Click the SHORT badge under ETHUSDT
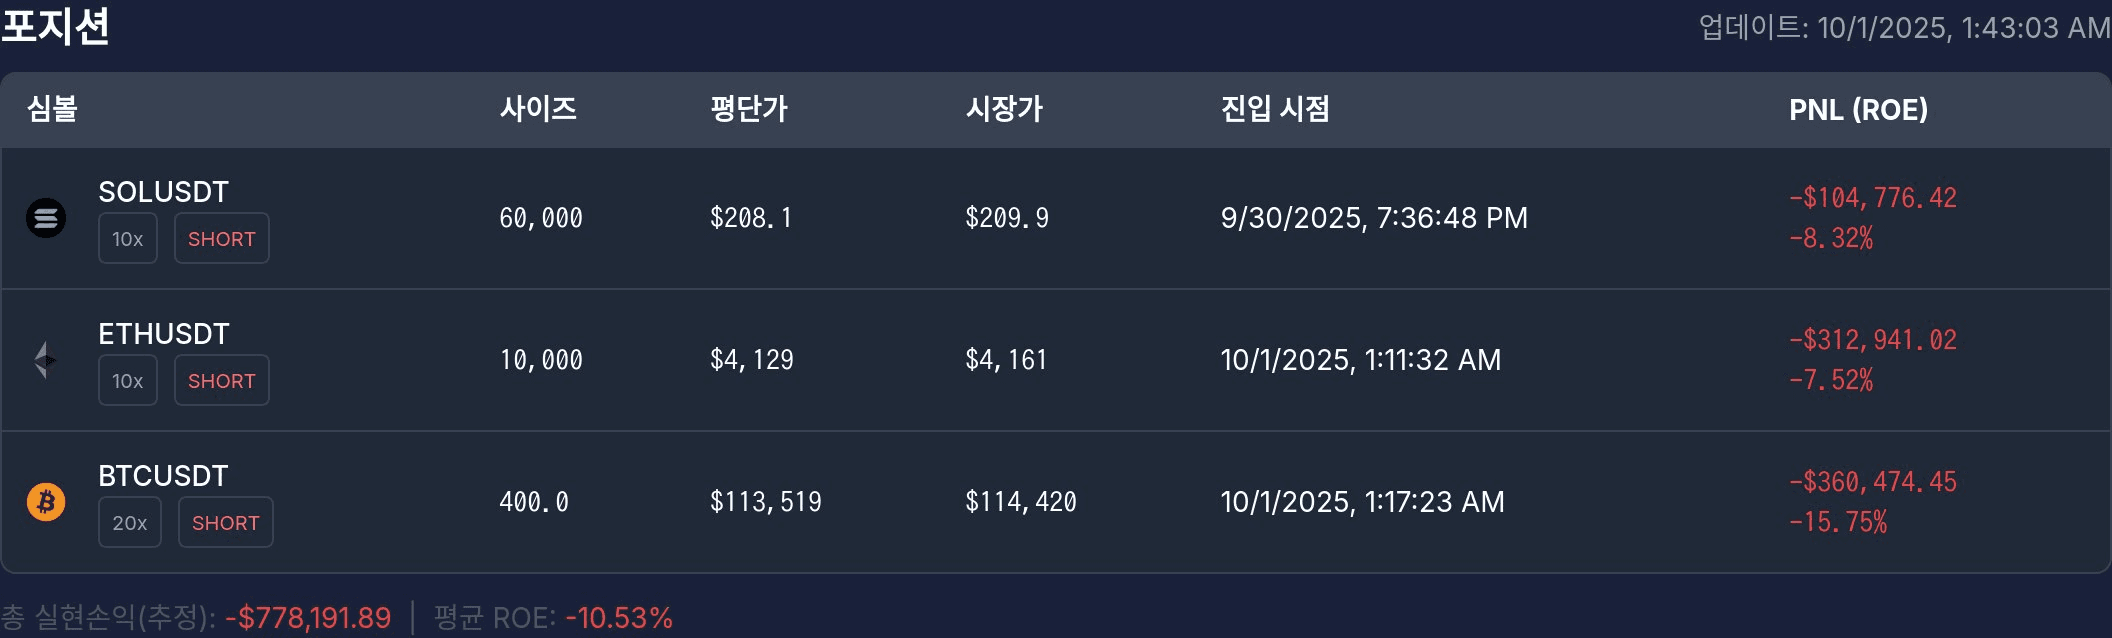Image resolution: width=2112 pixels, height=638 pixels. pos(222,381)
